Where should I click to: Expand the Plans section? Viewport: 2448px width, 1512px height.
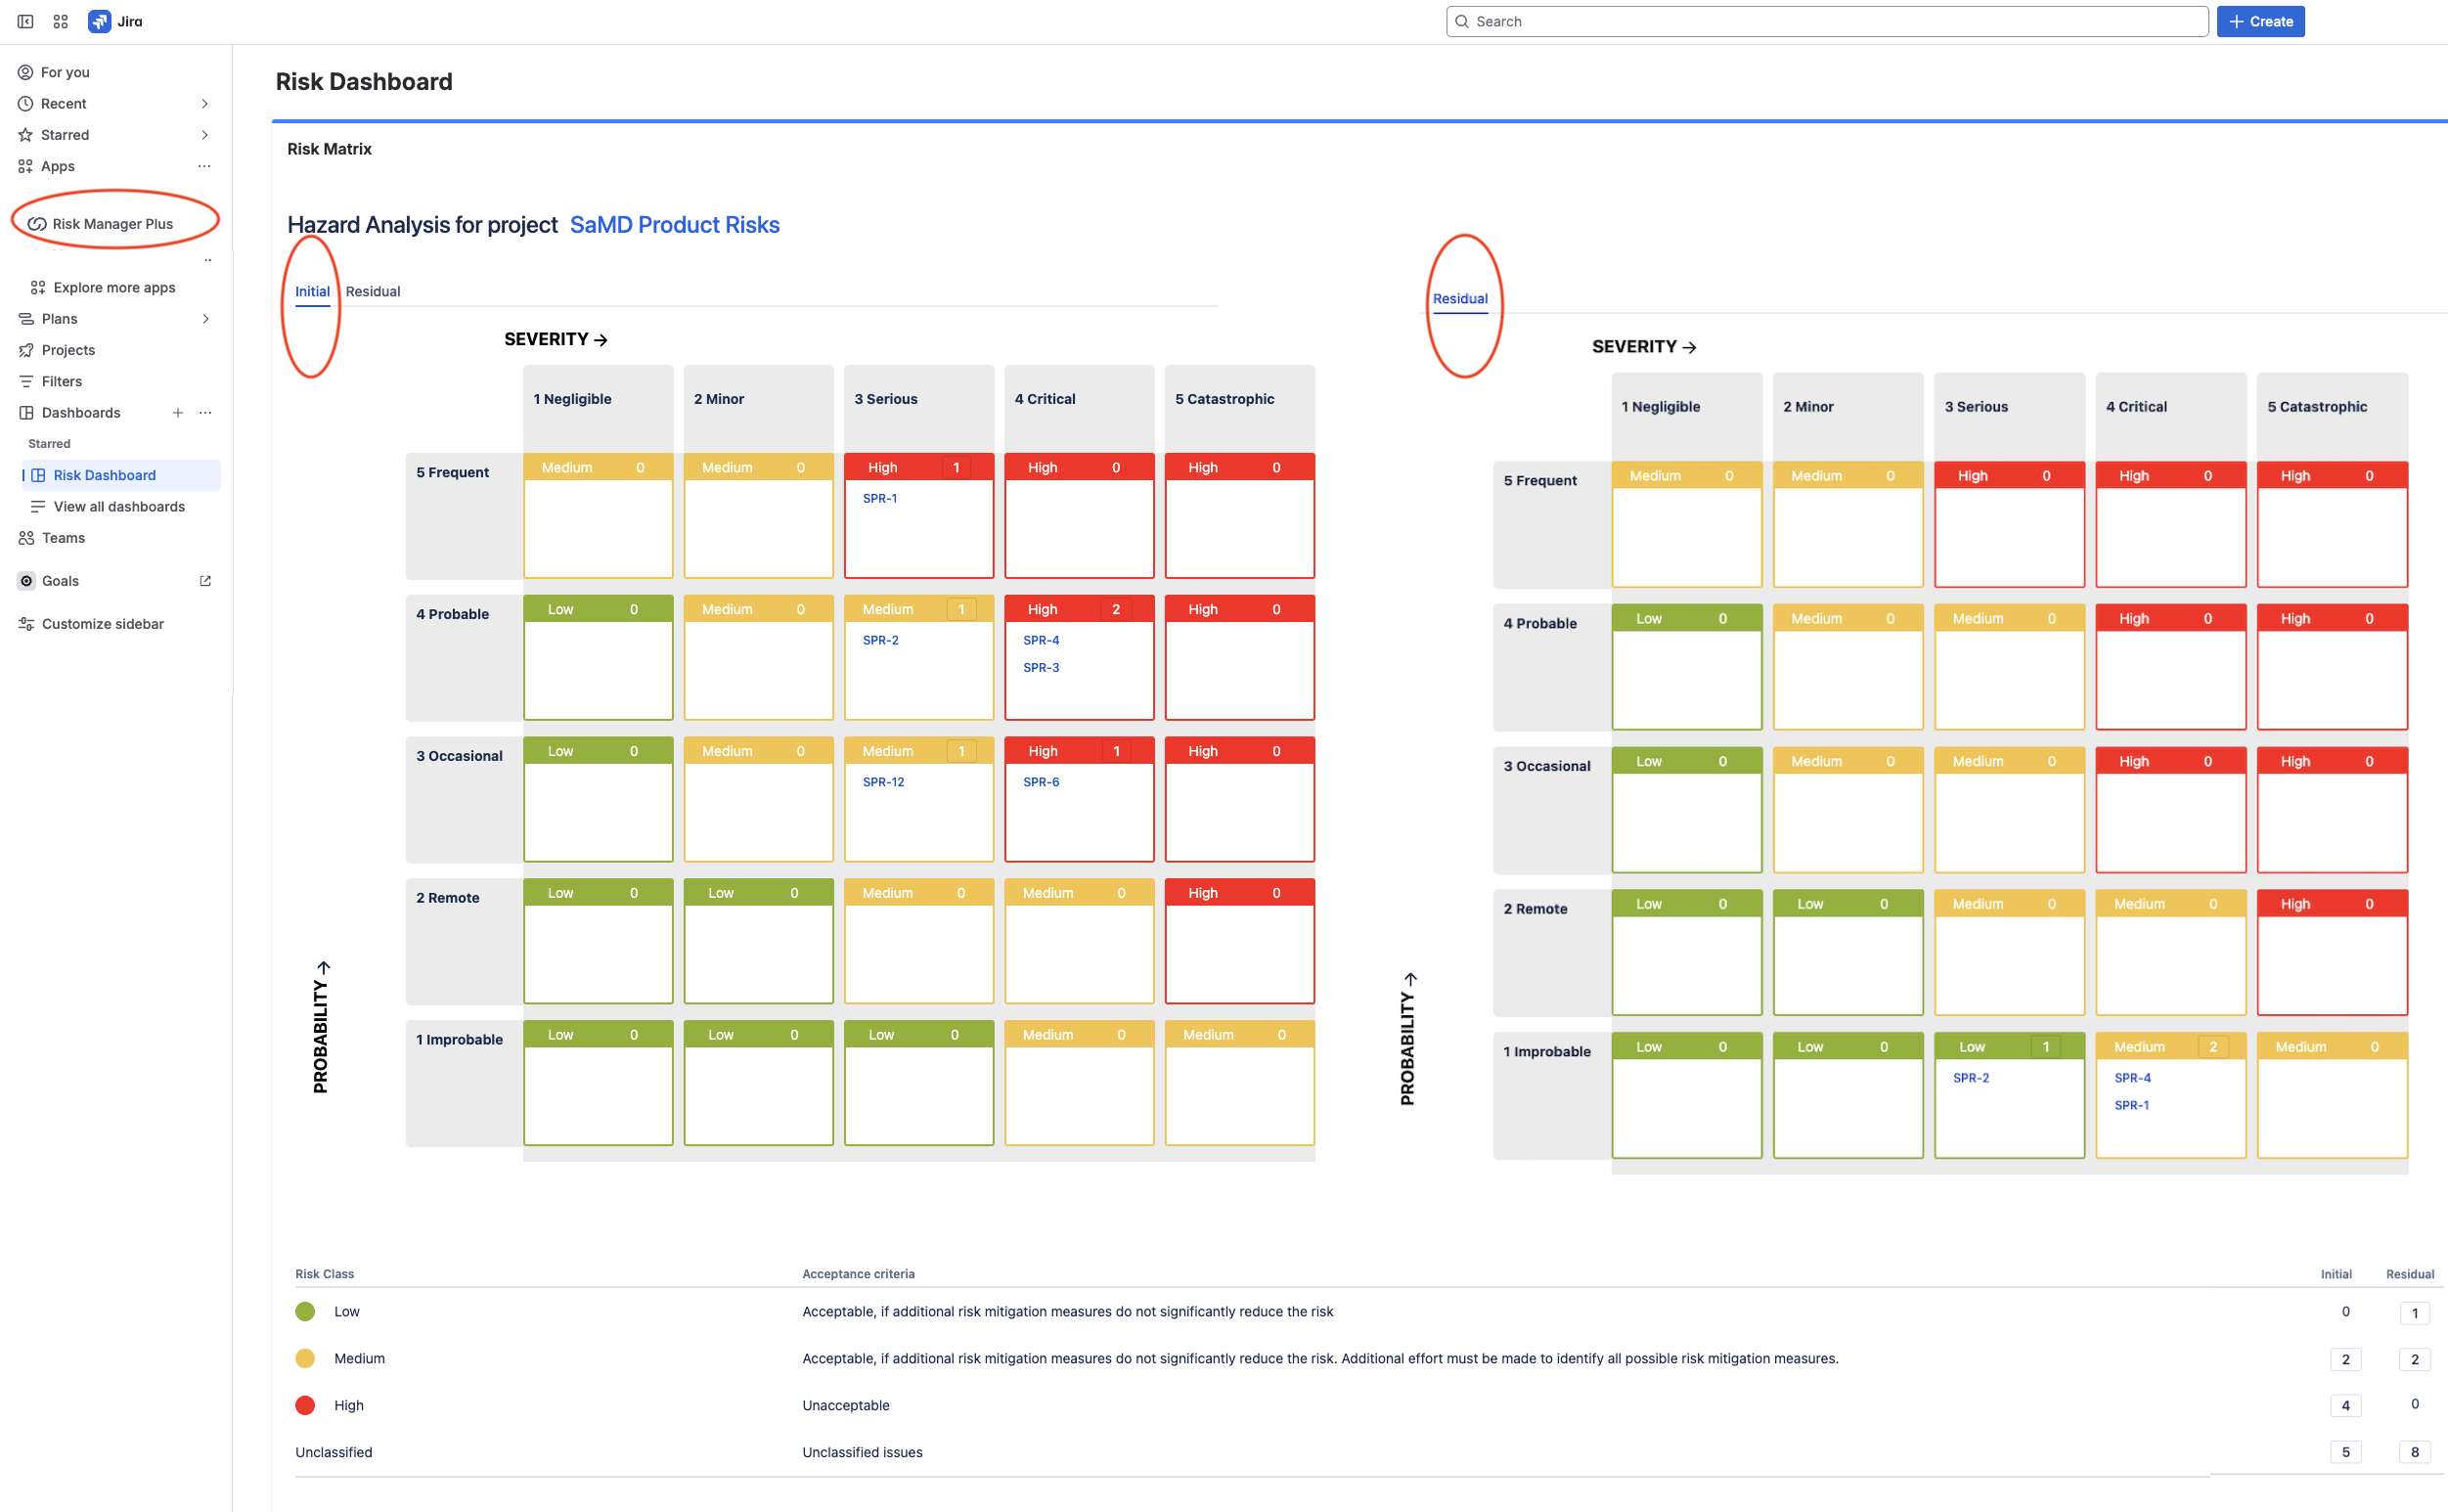206,318
